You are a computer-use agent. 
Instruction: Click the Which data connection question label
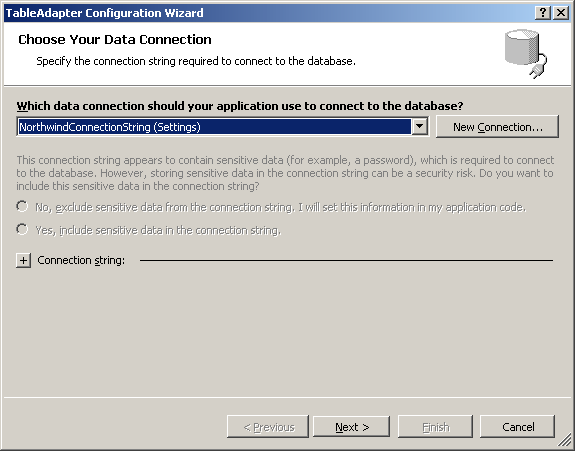[x=240, y=106]
